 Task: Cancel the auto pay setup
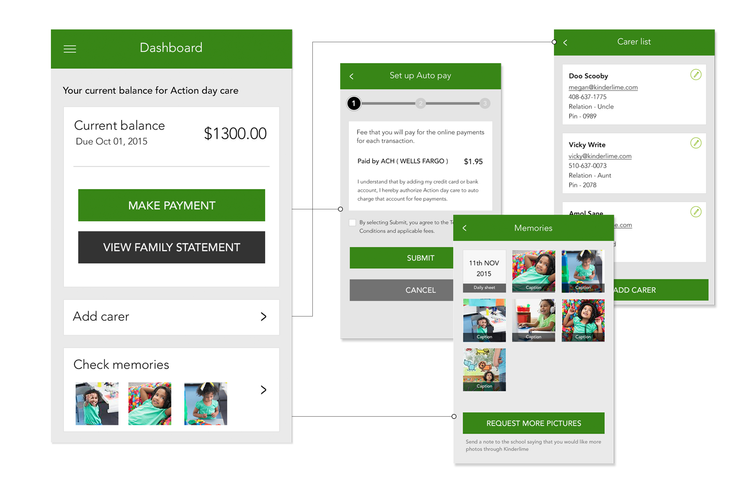(402, 290)
